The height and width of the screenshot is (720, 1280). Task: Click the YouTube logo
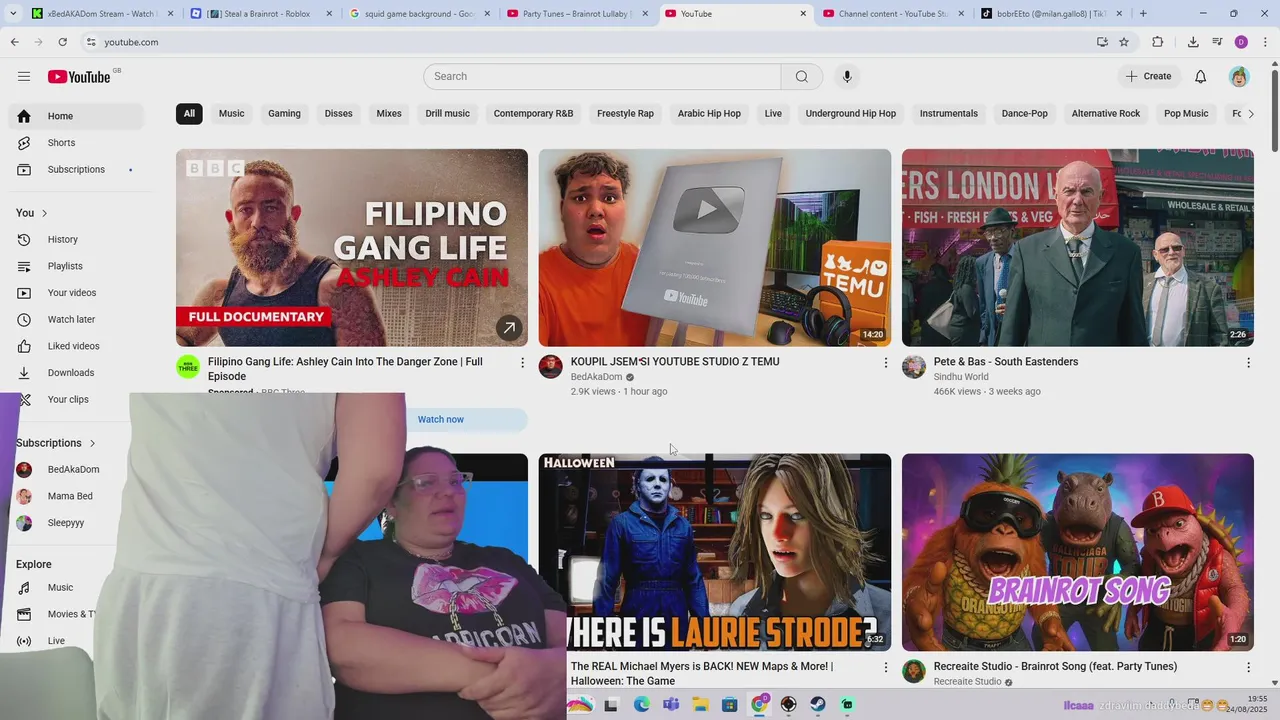click(79, 77)
